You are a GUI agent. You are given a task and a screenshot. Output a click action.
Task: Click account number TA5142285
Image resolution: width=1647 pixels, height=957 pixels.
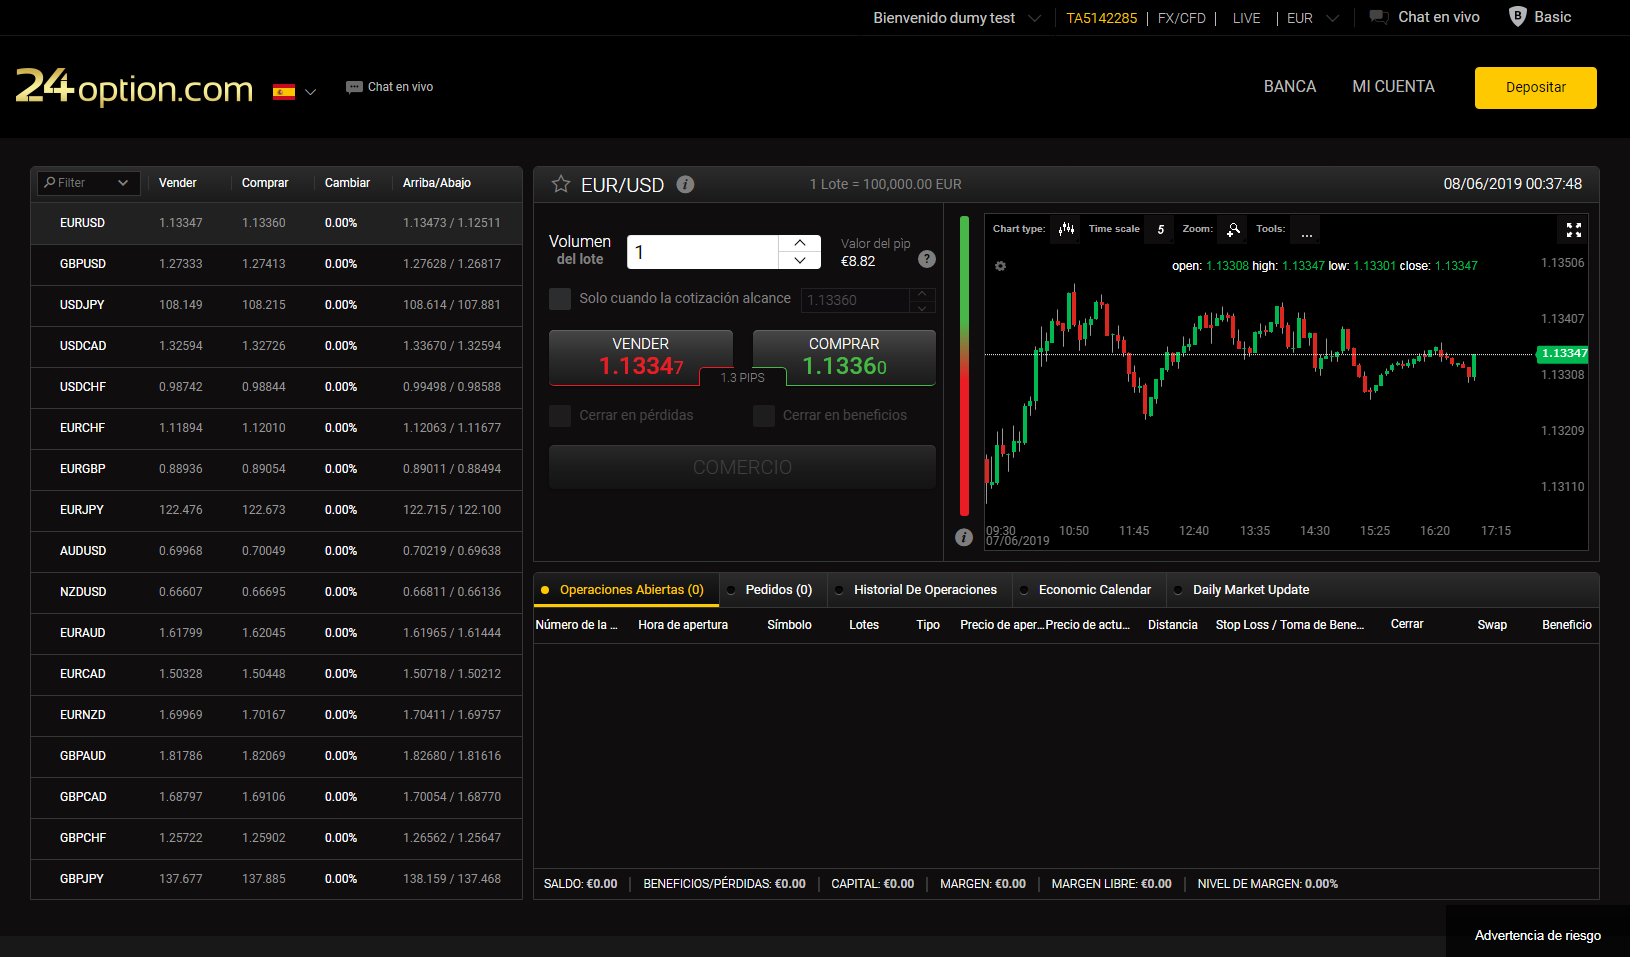[x=1101, y=18]
